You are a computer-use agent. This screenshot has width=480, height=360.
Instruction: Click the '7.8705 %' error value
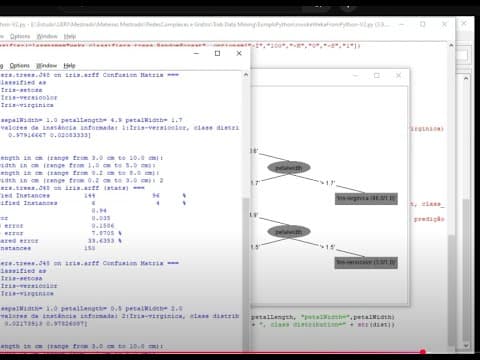coord(107,233)
